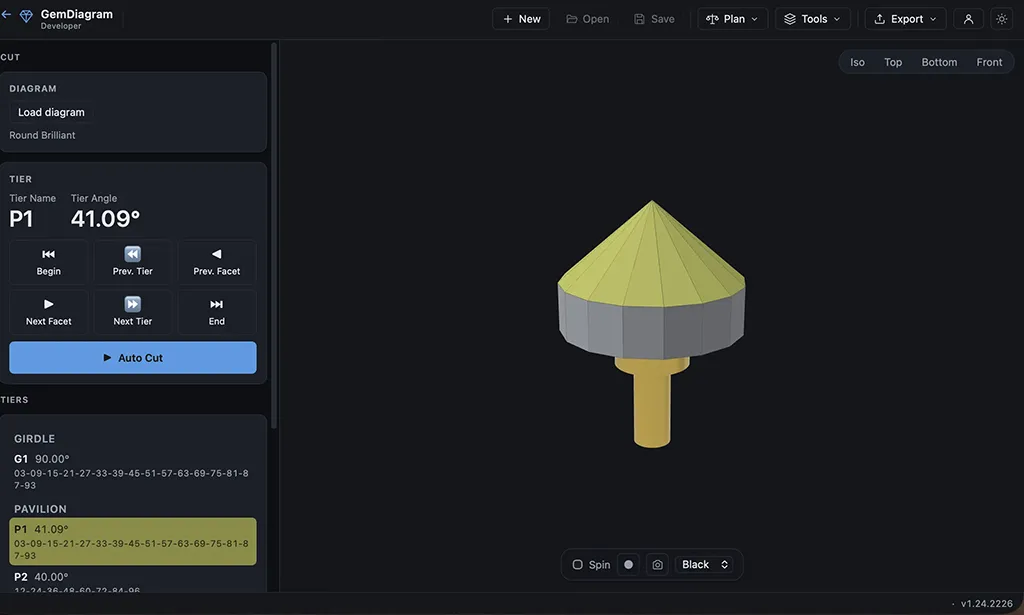The height and width of the screenshot is (615, 1024).
Task: Click the 3D gem model preview
Action: [x=652, y=323]
